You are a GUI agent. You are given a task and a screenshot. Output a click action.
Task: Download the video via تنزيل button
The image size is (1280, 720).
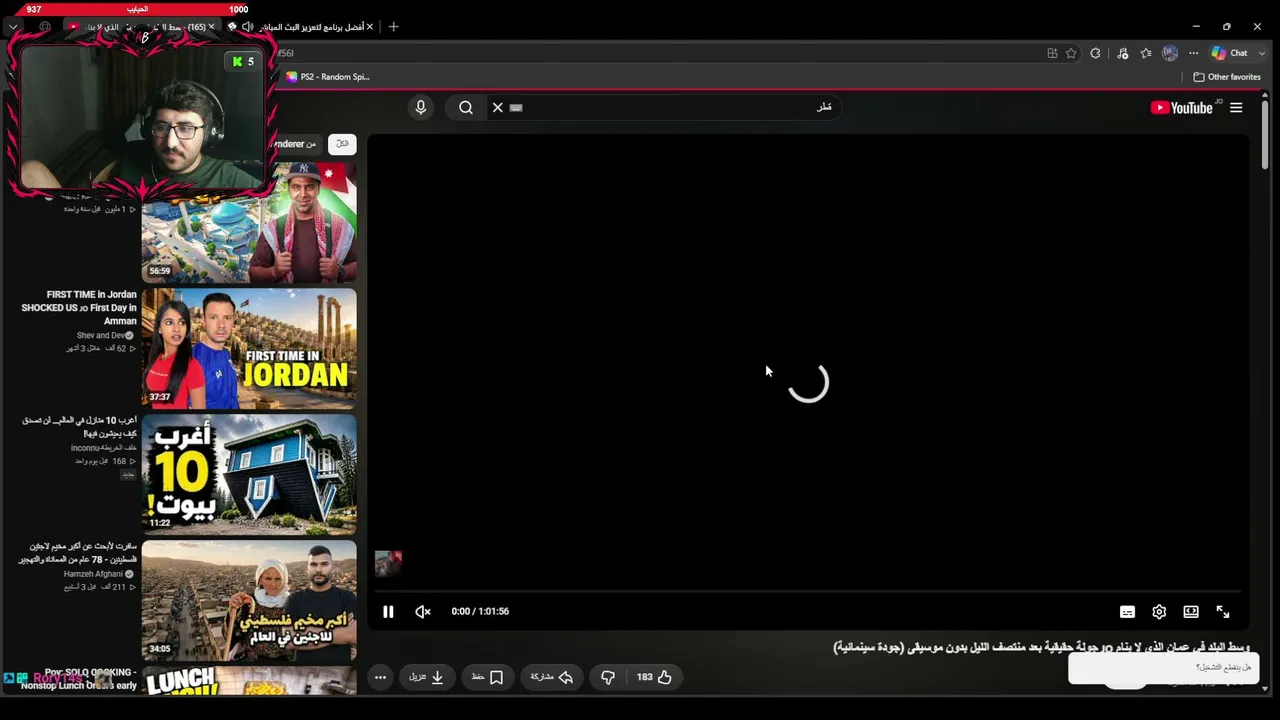[427, 677]
